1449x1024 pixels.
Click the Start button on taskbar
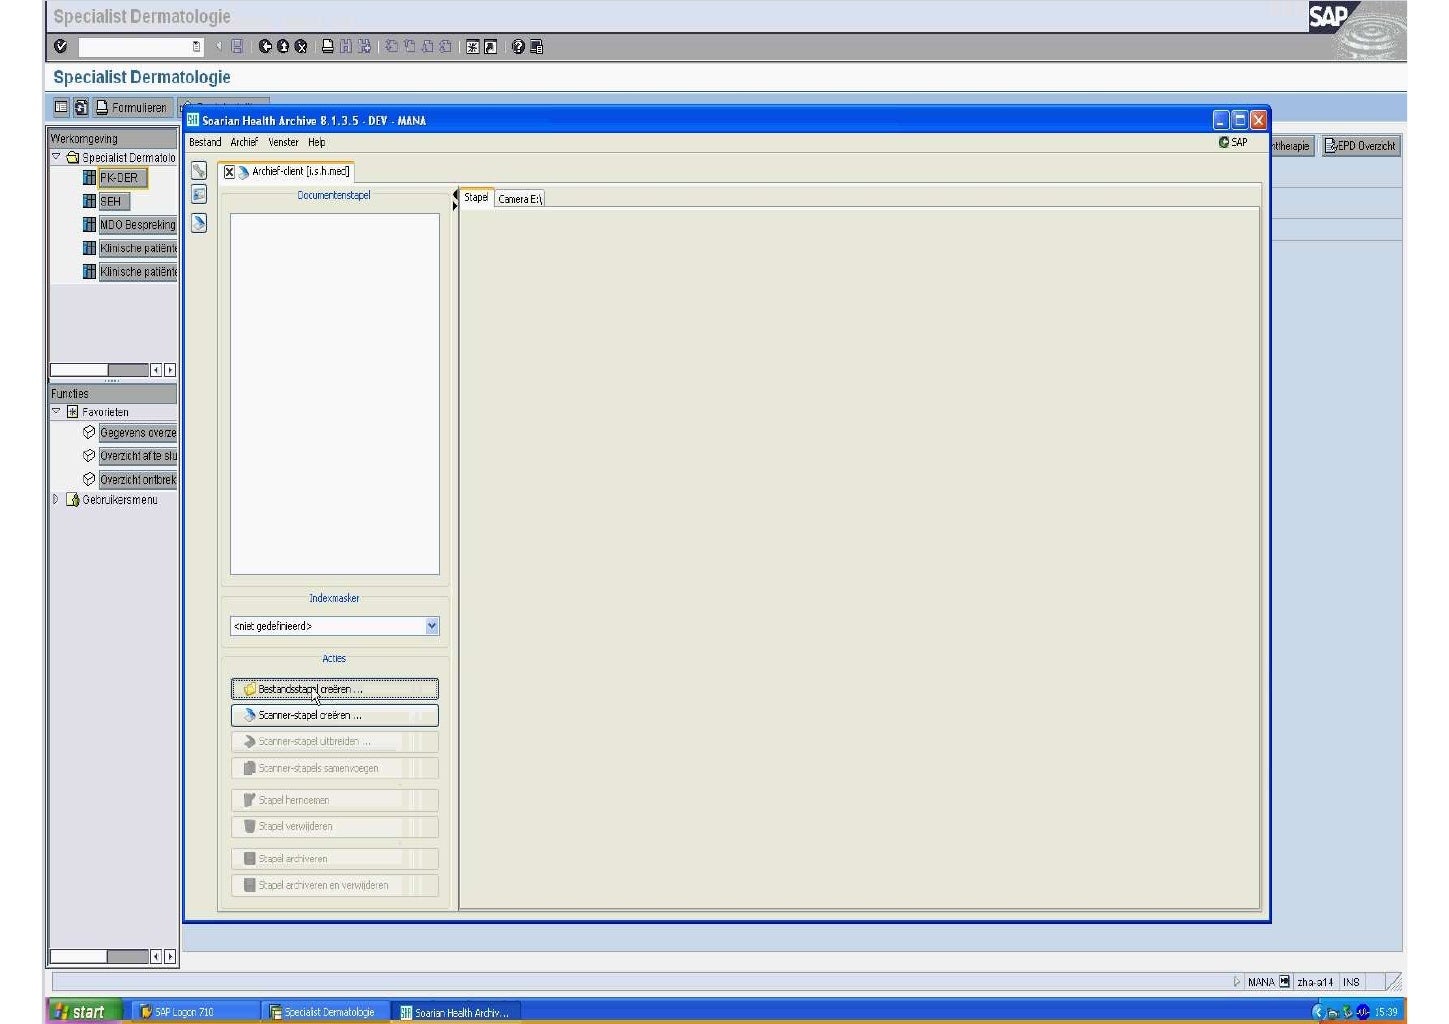click(x=84, y=1011)
